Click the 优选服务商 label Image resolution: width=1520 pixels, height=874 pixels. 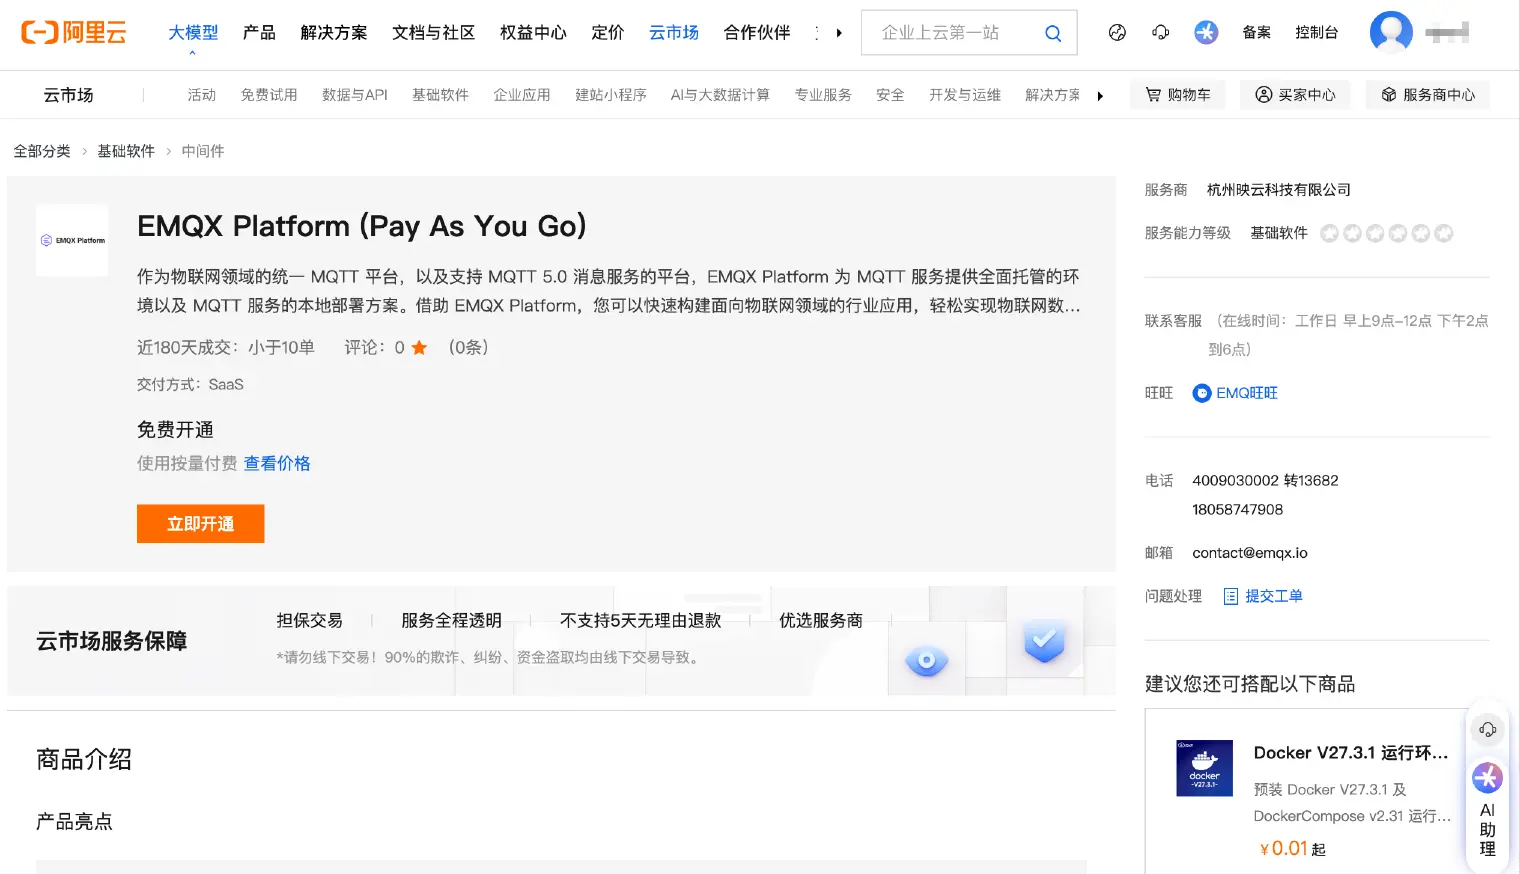click(x=821, y=620)
